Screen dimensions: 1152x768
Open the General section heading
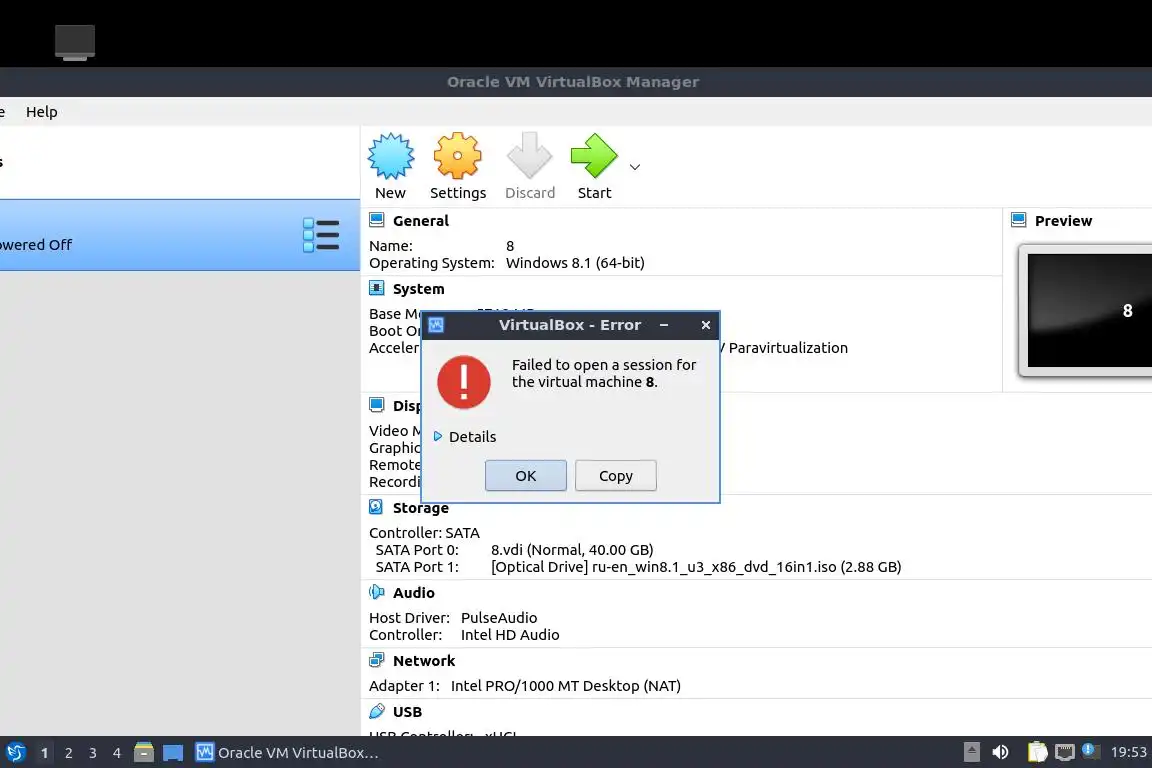point(421,220)
